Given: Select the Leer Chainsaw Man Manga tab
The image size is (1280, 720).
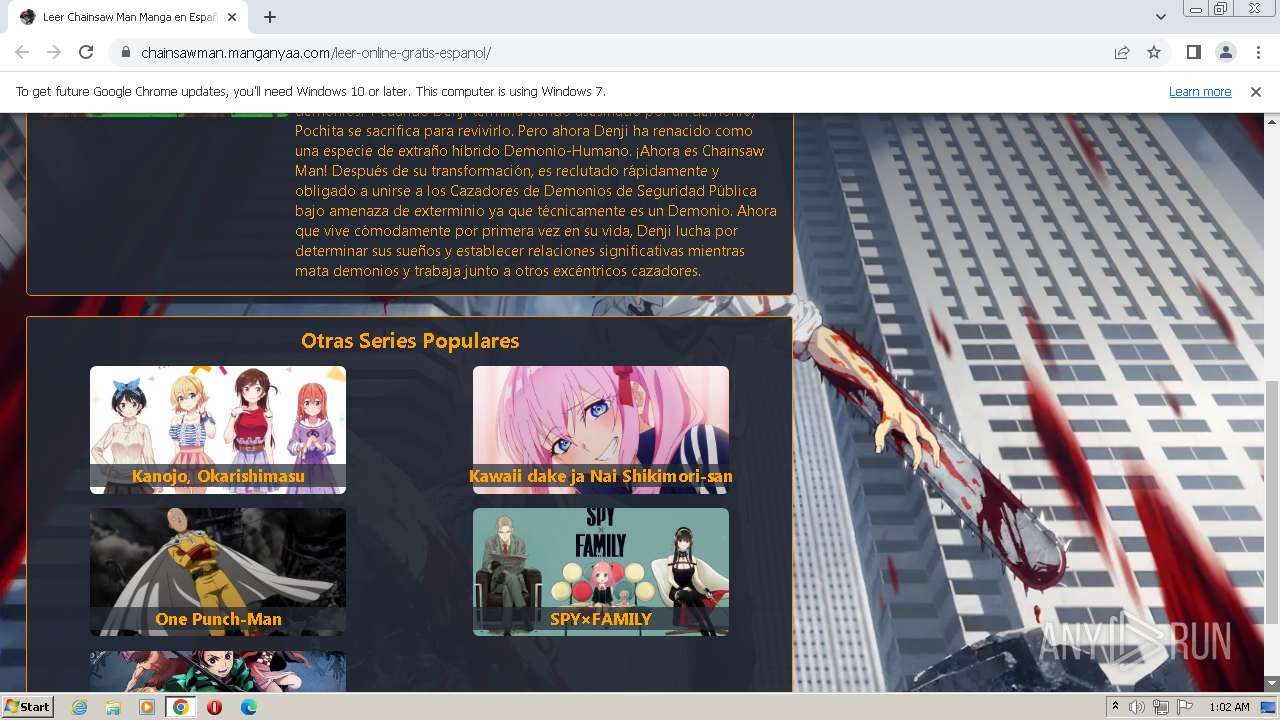Looking at the screenshot, I should [x=128, y=17].
